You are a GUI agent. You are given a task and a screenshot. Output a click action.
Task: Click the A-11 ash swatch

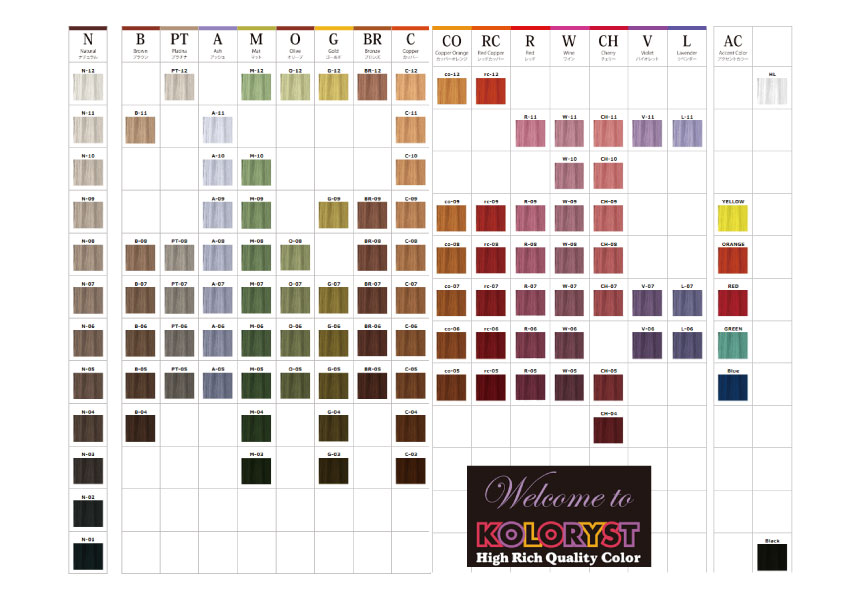click(x=218, y=131)
